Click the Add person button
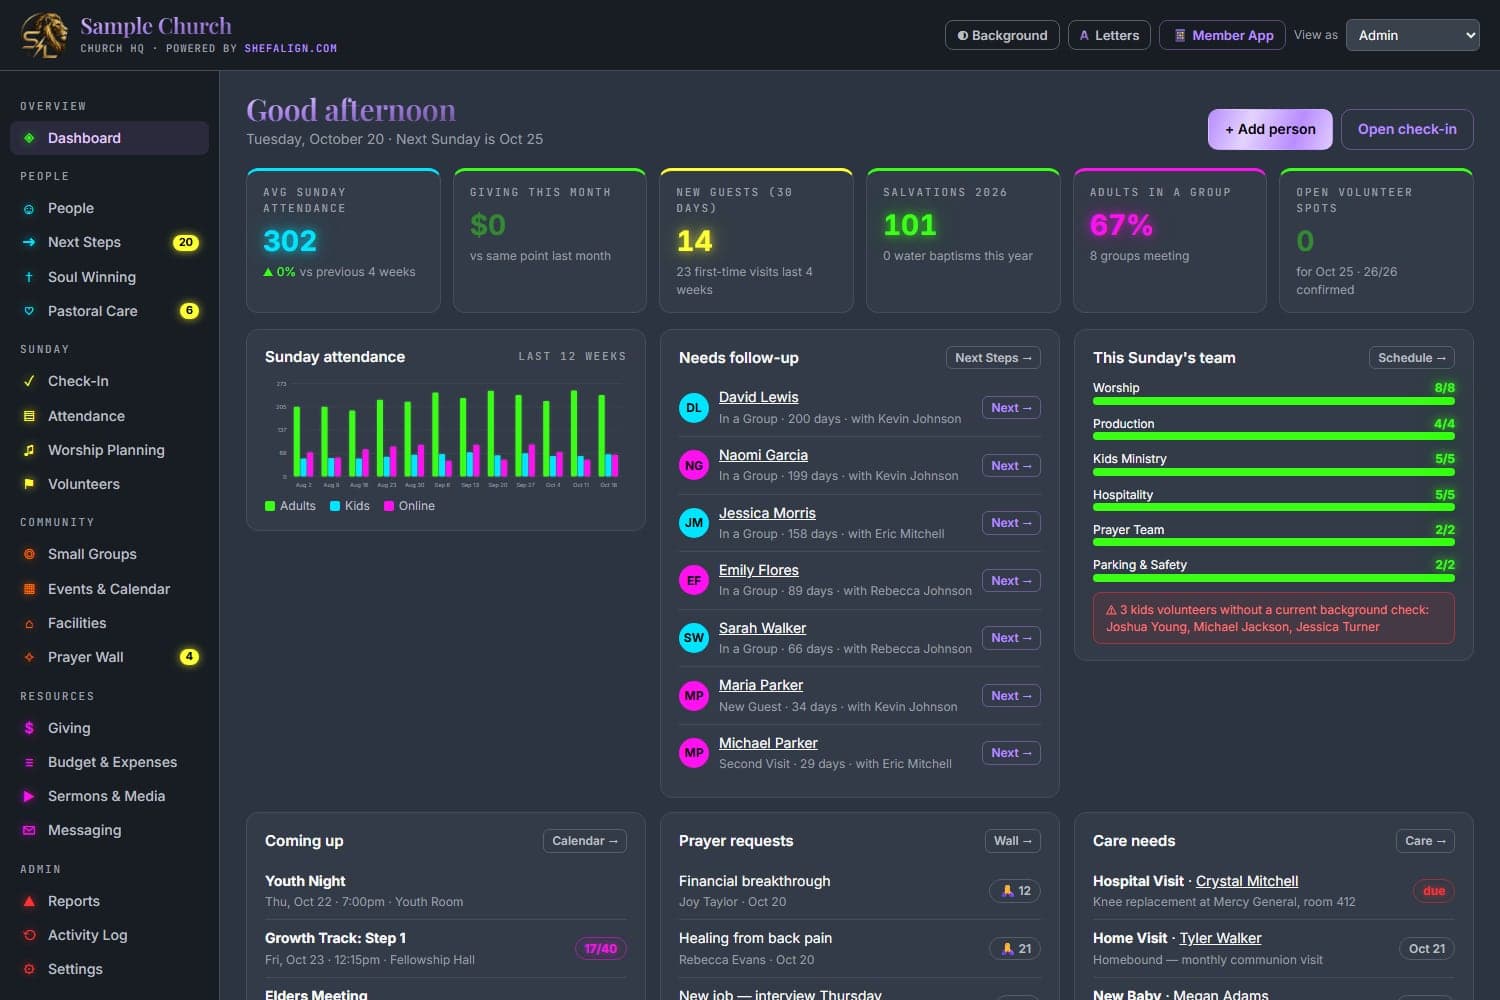 pos(1270,129)
